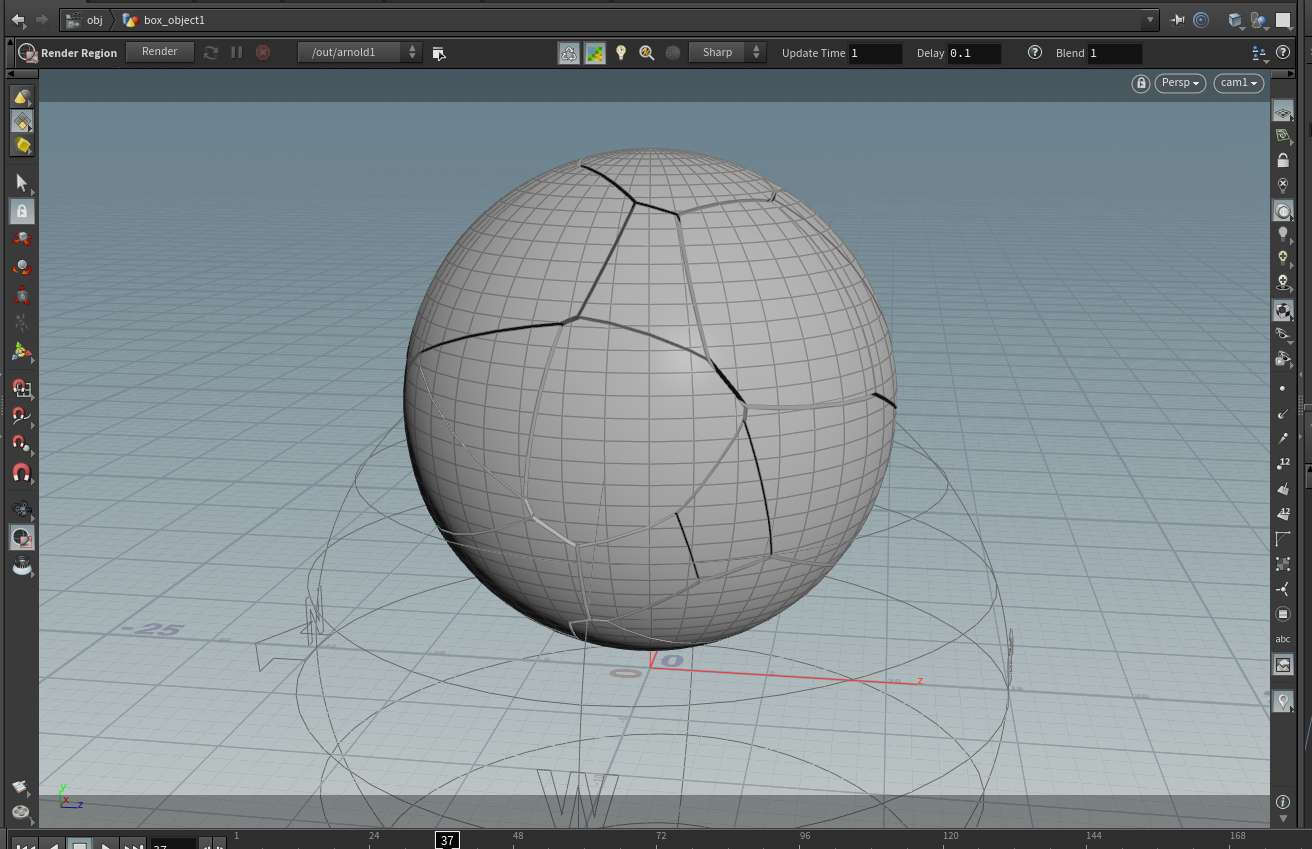This screenshot has height=849, width=1312.
Task: Open the toolbar layout options dropdown
Action: point(1260,53)
